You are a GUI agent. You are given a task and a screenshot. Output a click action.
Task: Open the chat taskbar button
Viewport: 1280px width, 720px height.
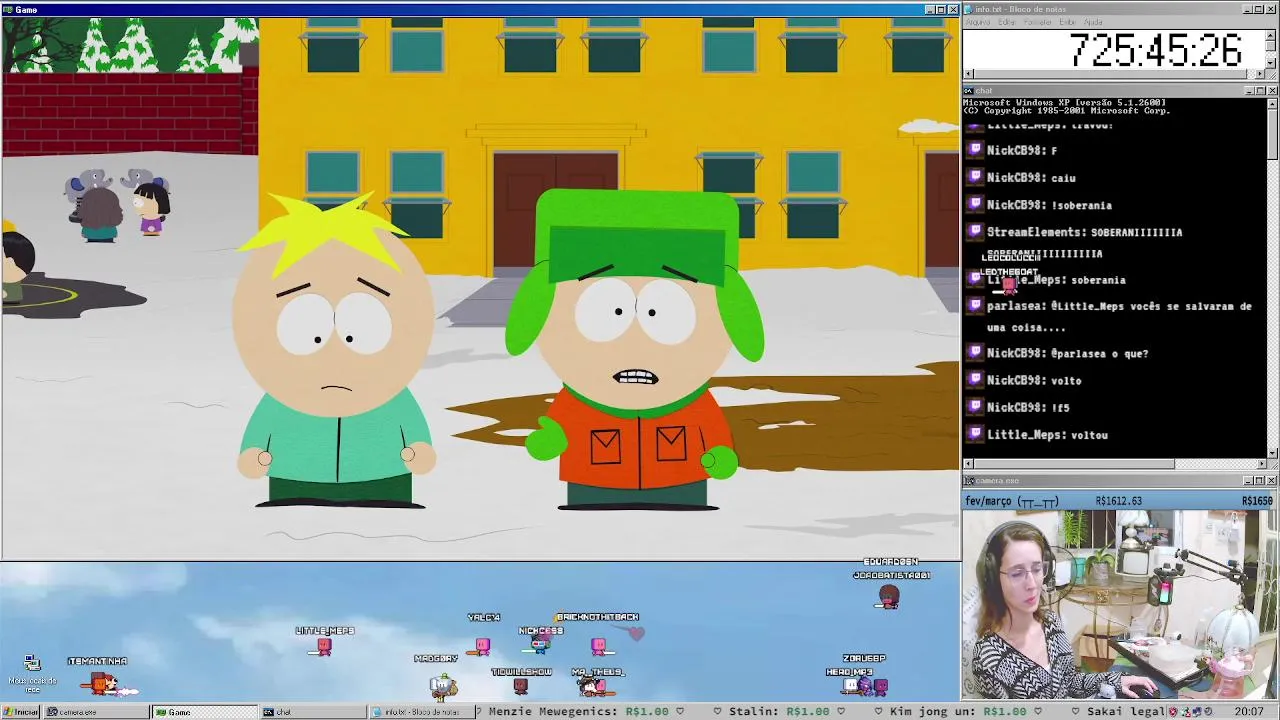tap(312, 712)
